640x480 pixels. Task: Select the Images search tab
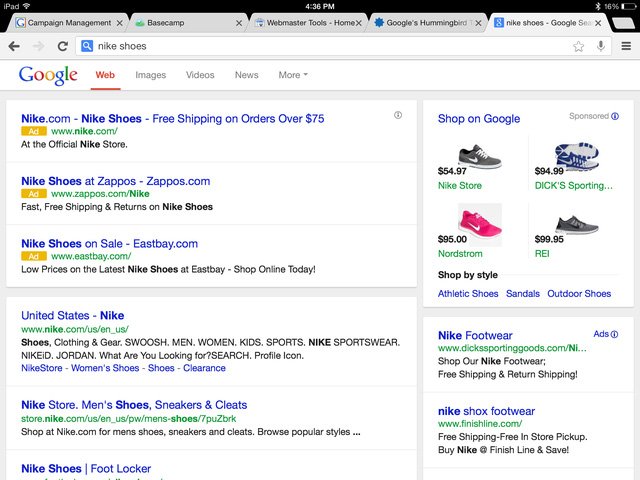pyautogui.click(x=151, y=75)
